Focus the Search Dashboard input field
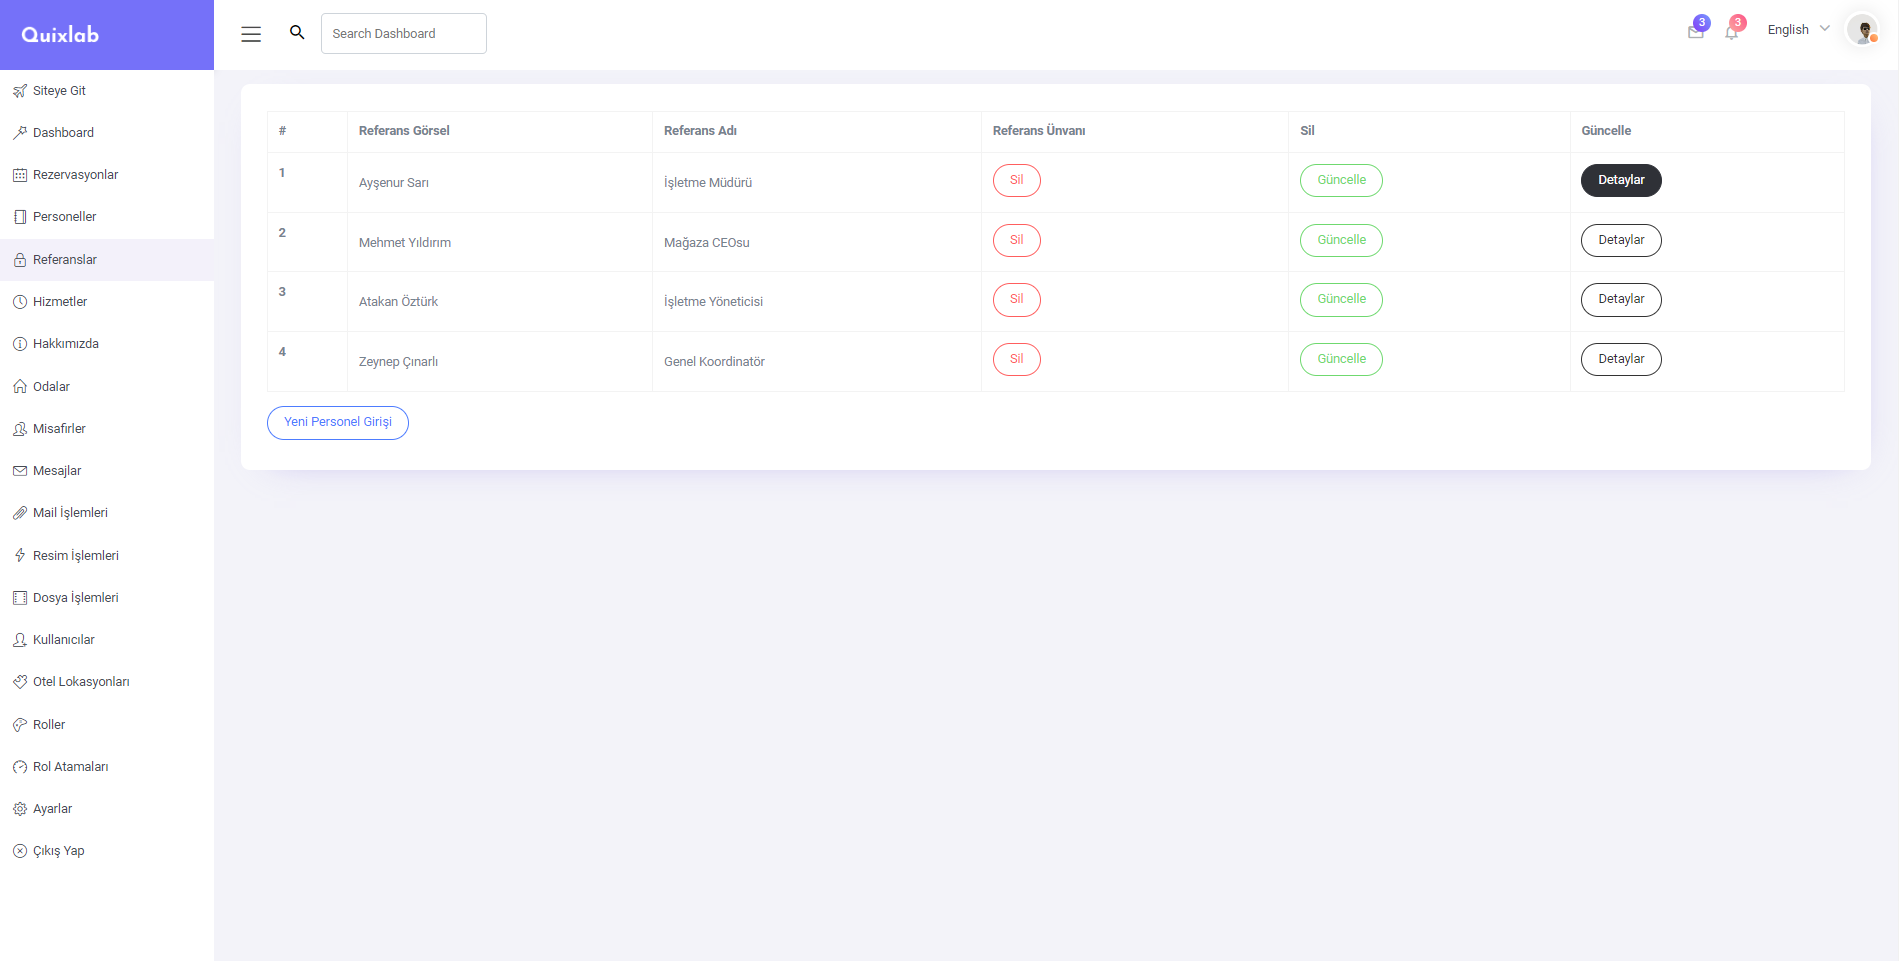The image size is (1899, 961). tap(404, 33)
